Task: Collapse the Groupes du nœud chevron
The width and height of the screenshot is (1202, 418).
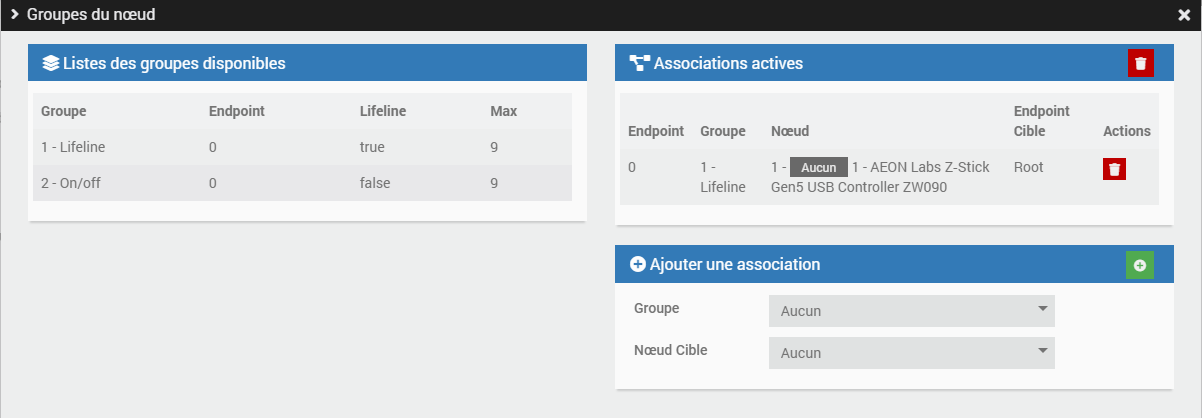Action: tap(15, 15)
